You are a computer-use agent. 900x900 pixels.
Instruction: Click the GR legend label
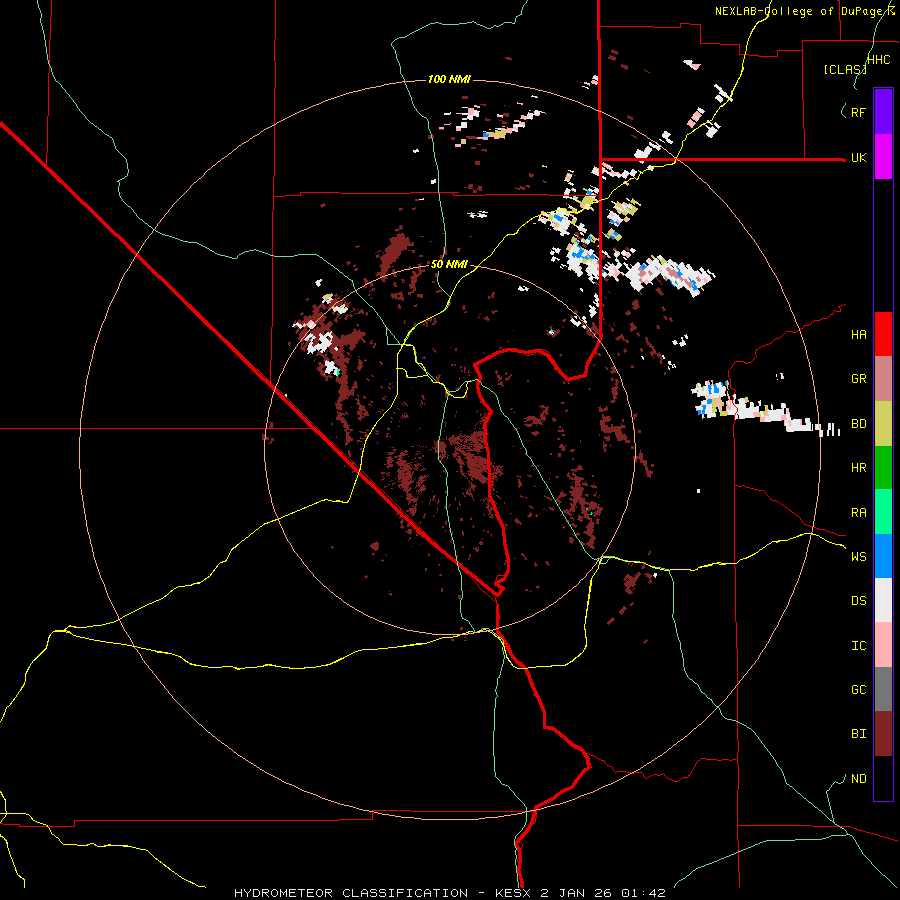[x=858, y=379]
